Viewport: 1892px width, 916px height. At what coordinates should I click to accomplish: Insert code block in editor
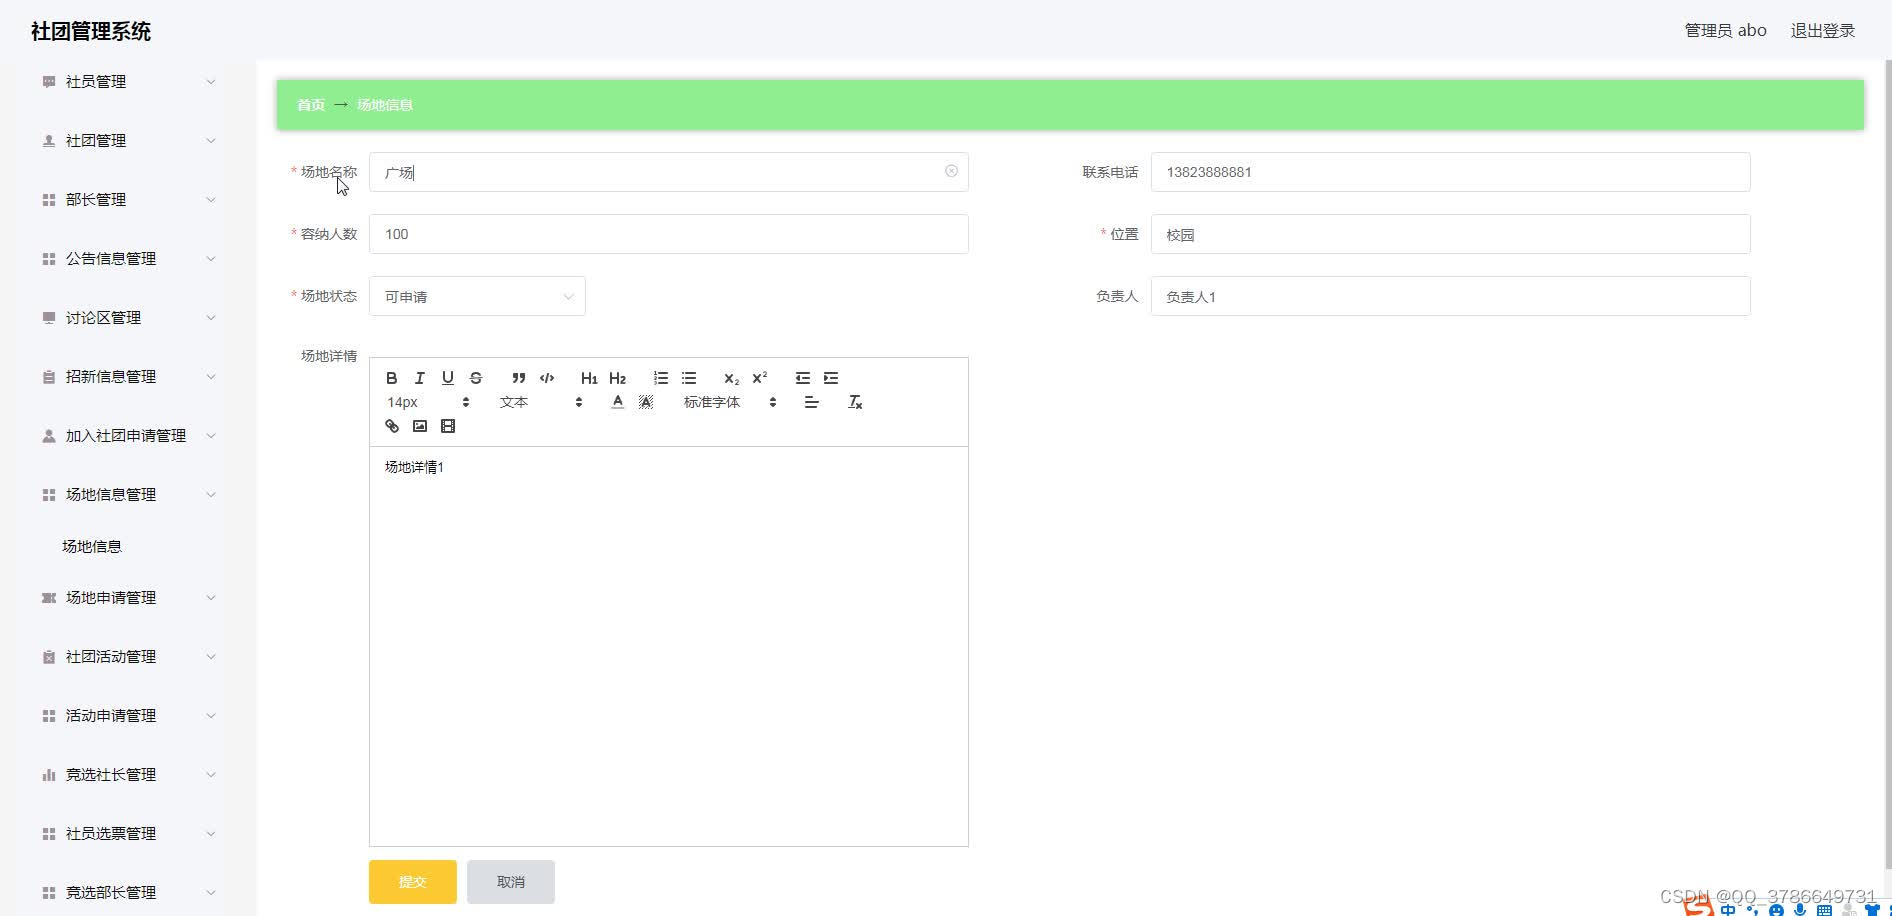547,378
